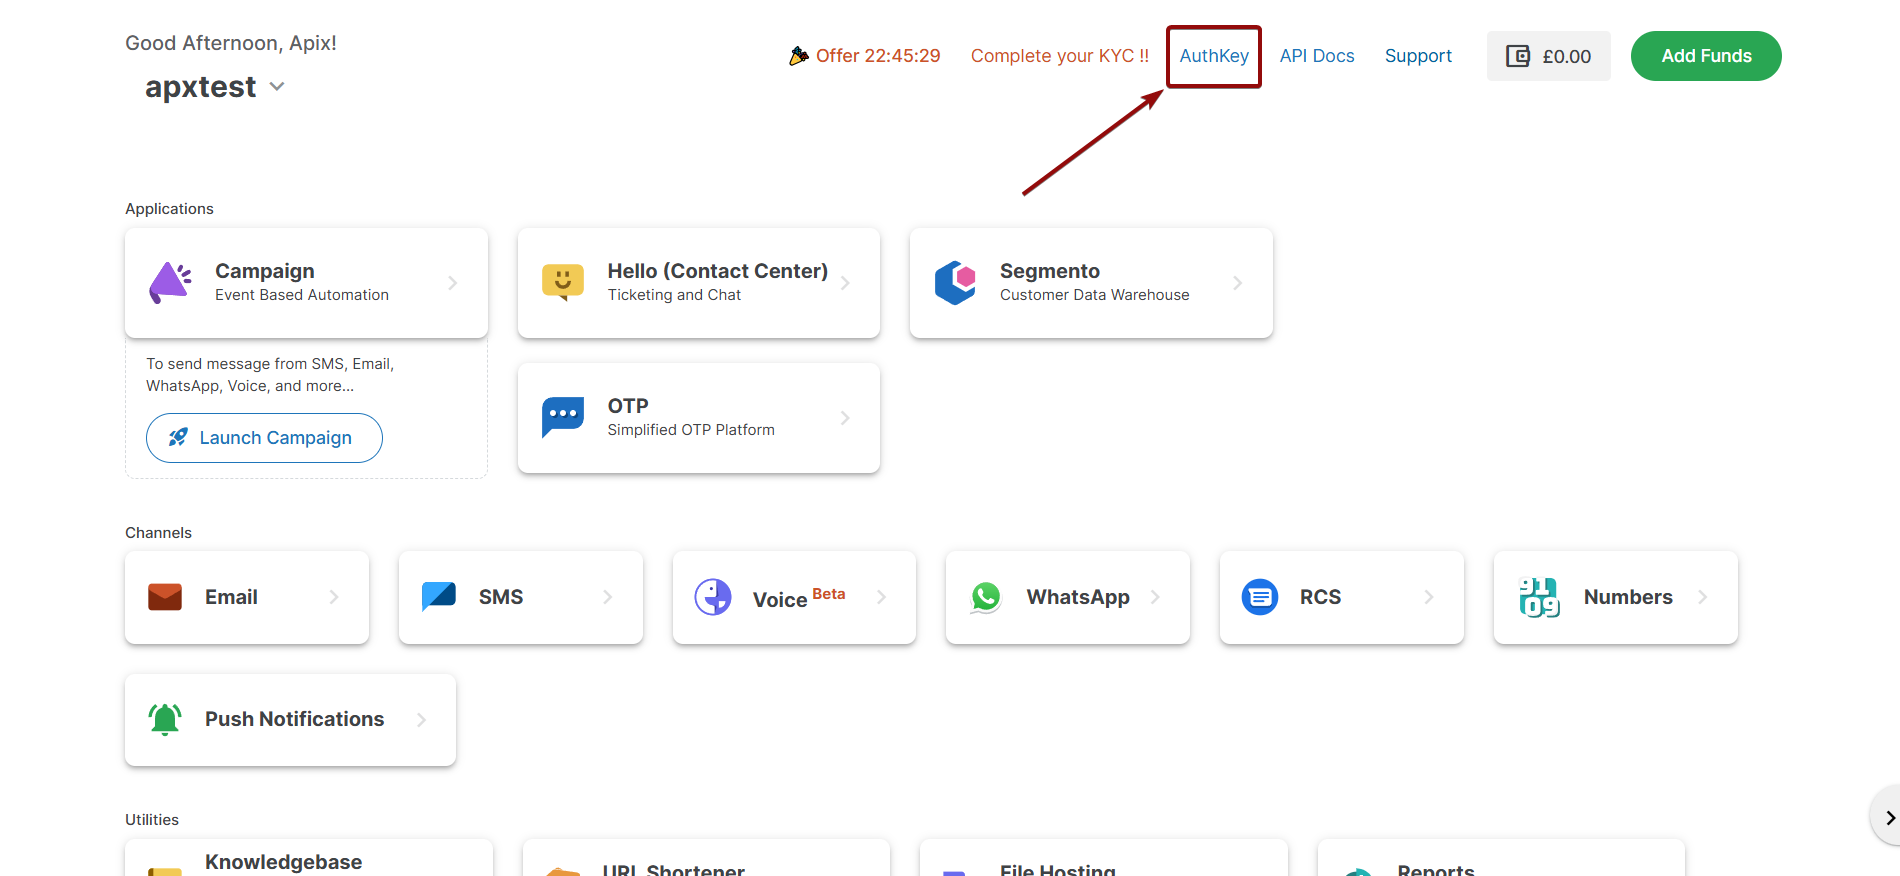Viewport: 1900px width, 876px height.
Task: Click the Add Funds button
Action: click(1706, 56)
